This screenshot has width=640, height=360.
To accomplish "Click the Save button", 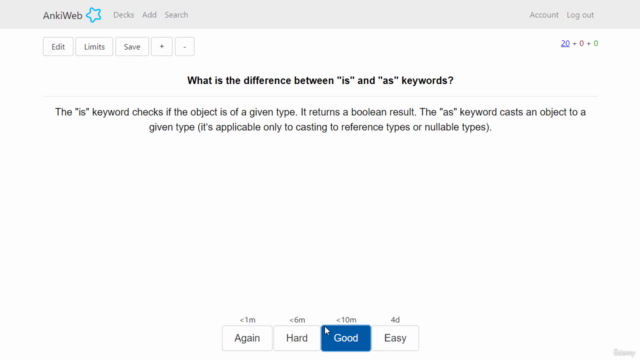I will pyautogui.click(x=132, y=47).
